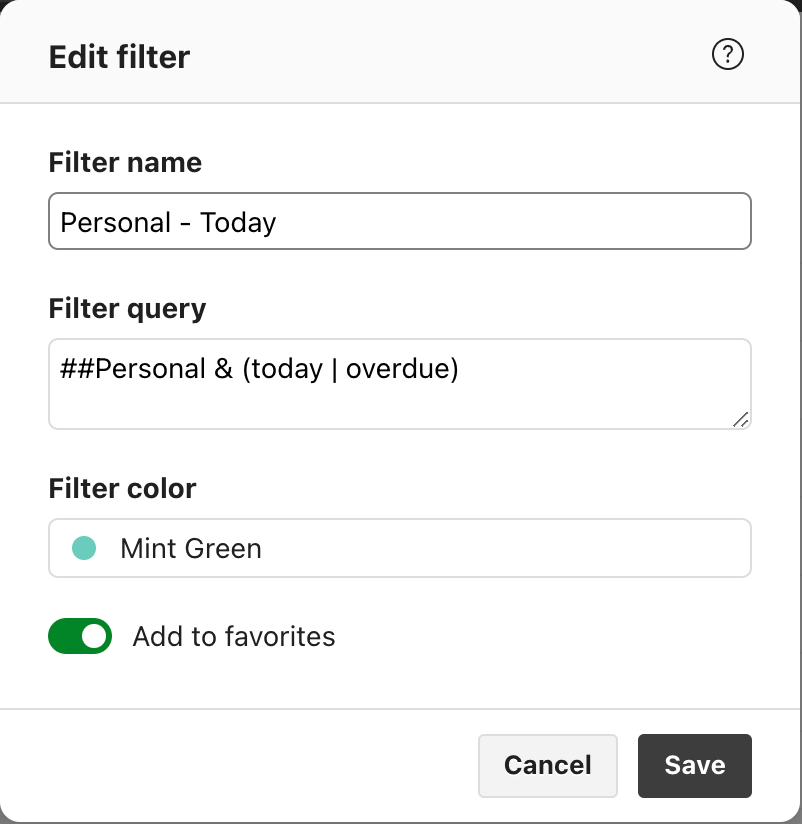Click the question mark circle icon
The height and width of the screenshot is (824, 802).
(728, 55)
